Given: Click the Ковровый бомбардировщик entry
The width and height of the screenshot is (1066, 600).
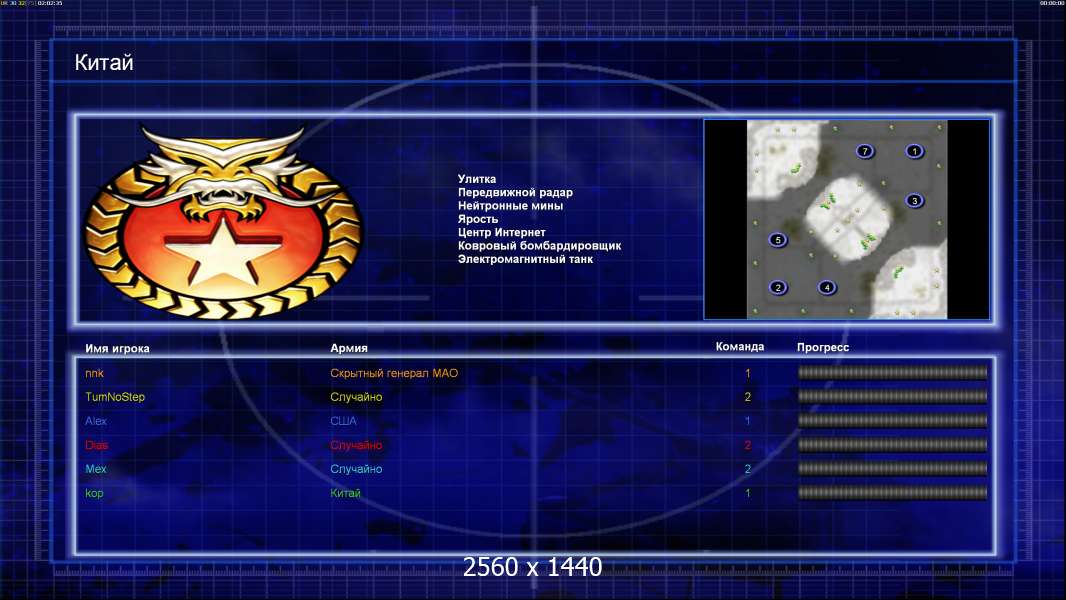Looking at the screenshot, I should click(x=540, y=245).
